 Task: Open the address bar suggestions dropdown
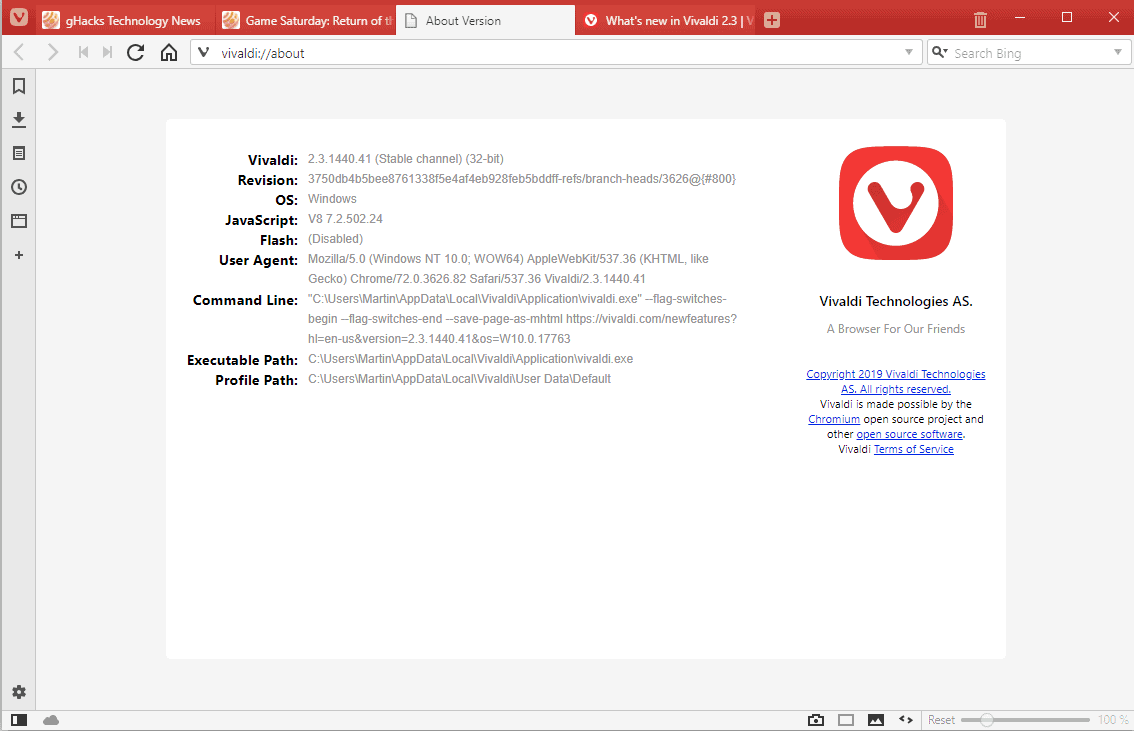(909, 51)
